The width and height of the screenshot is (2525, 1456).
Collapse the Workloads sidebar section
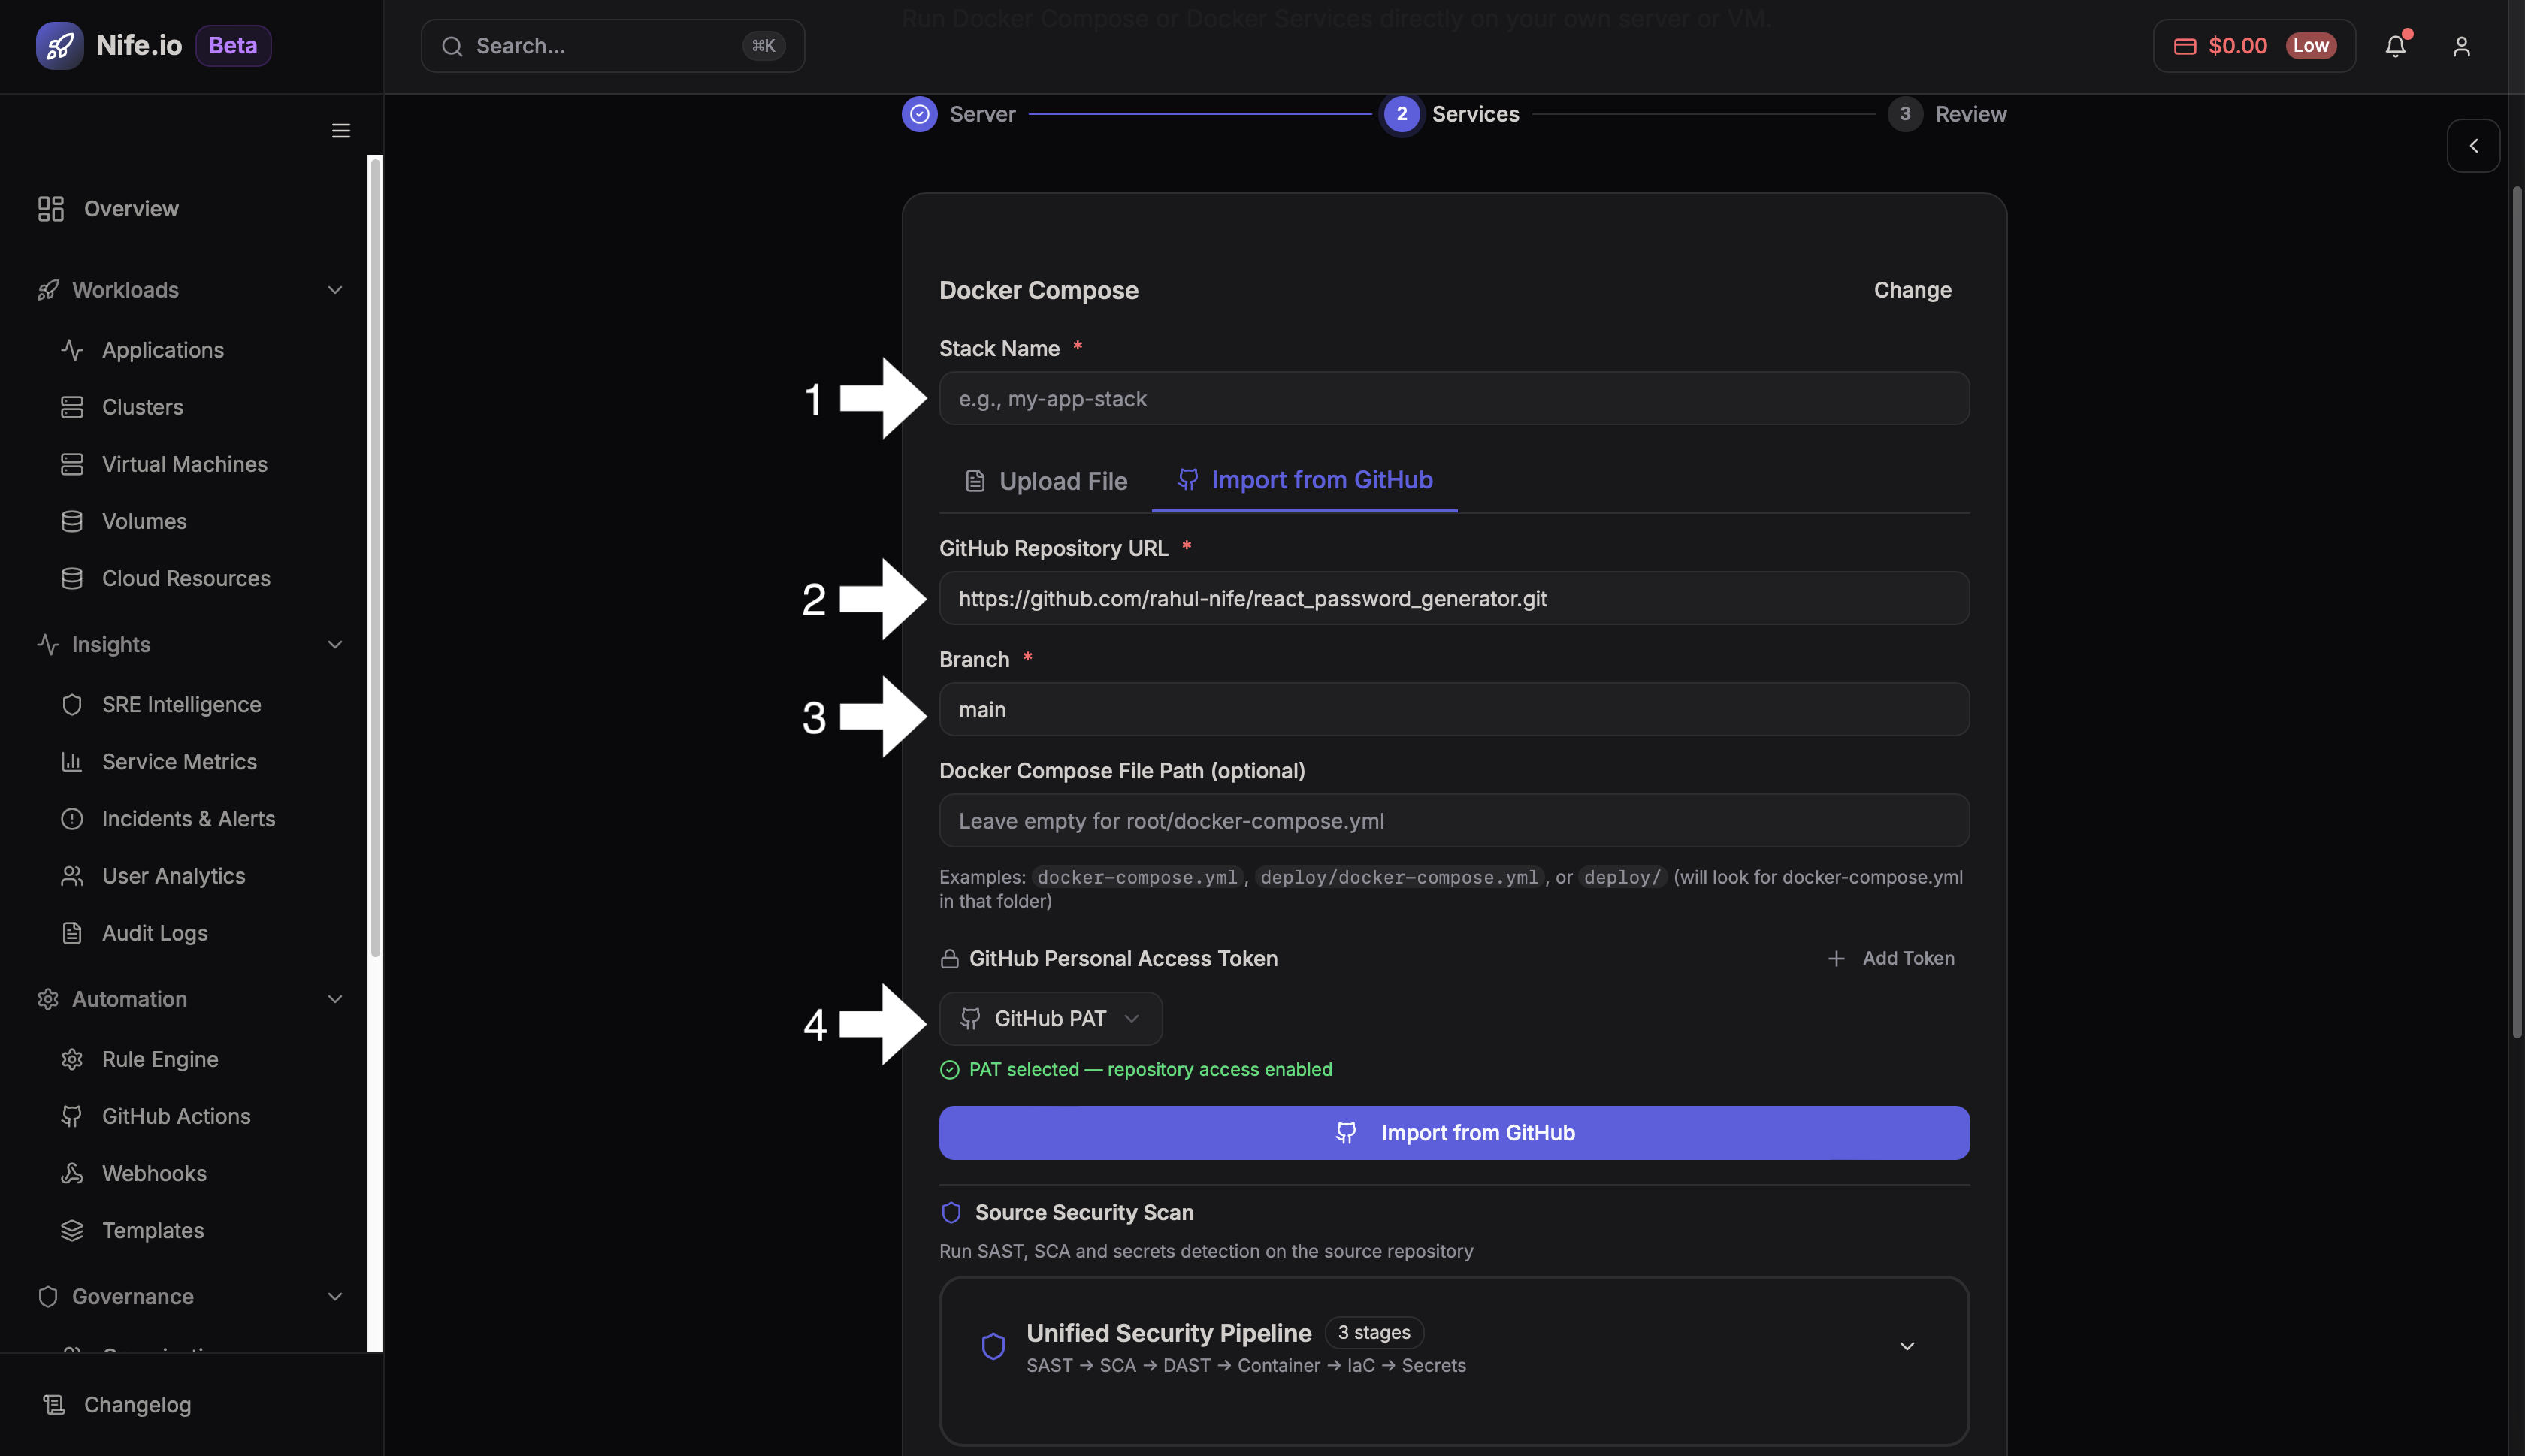(x=334, y=289)
